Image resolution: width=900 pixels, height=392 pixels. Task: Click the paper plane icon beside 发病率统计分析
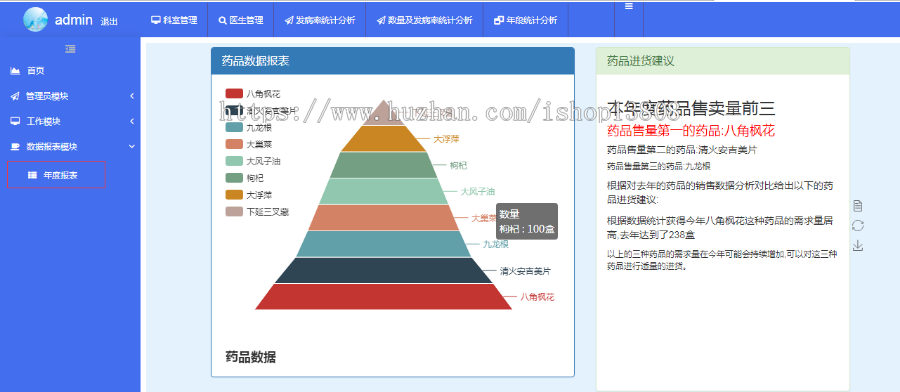coord(289,20)
